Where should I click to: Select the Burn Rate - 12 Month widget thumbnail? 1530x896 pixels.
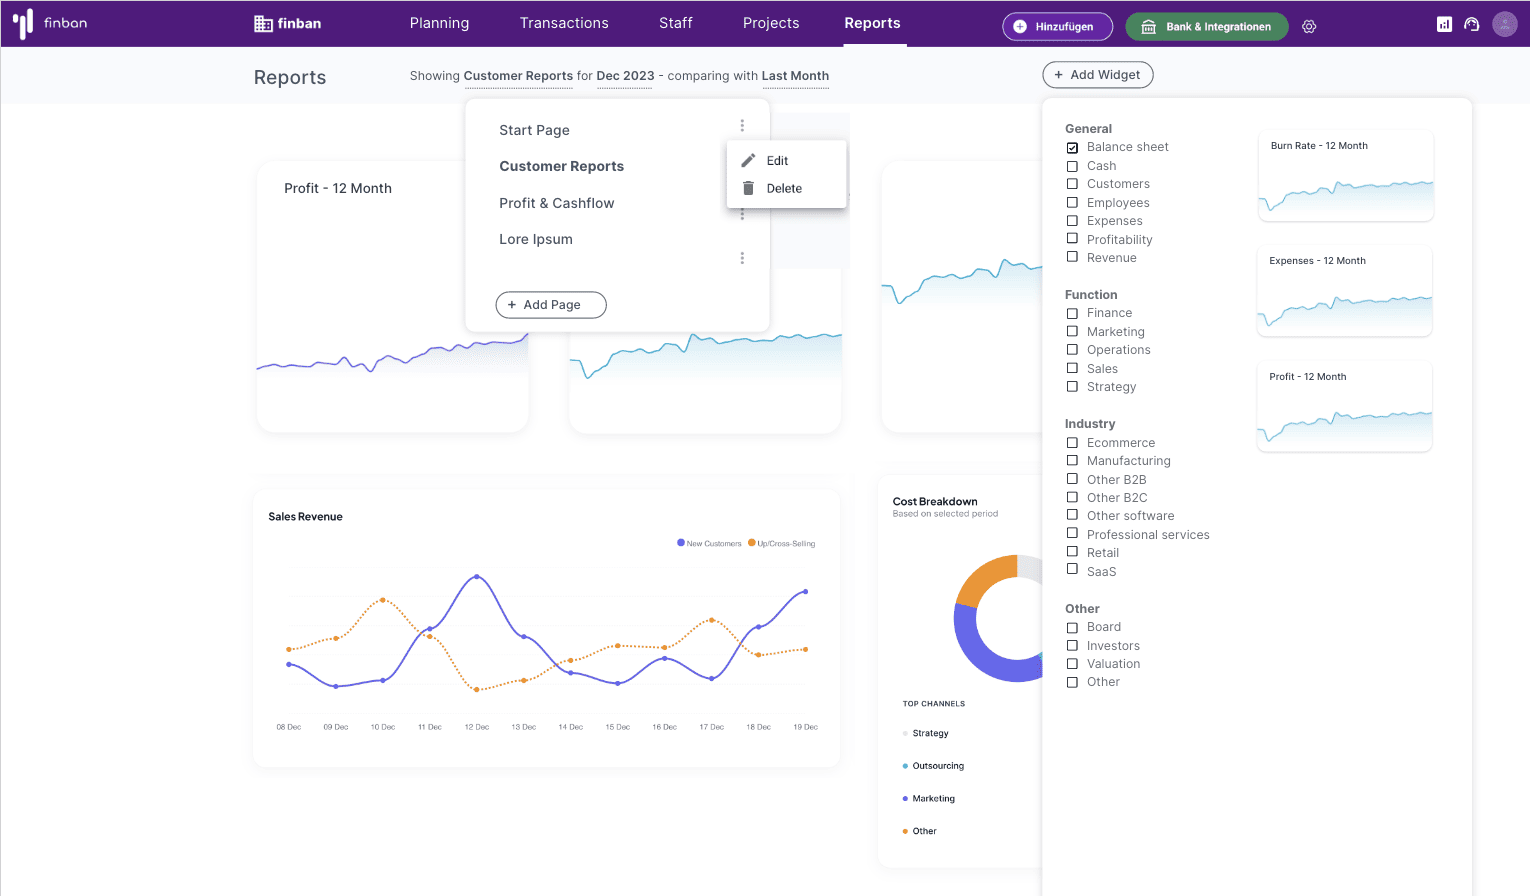pyautogui.click(x=1345, y=176)
